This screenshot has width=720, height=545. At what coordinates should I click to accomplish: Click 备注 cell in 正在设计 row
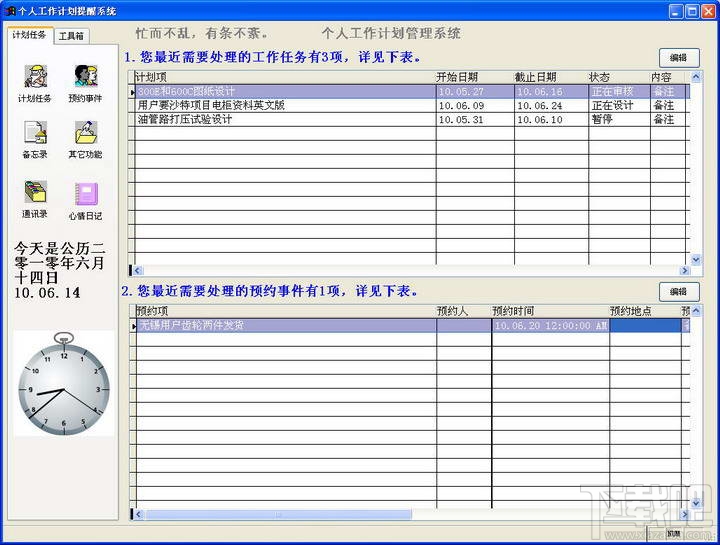[x=668, y=106]
